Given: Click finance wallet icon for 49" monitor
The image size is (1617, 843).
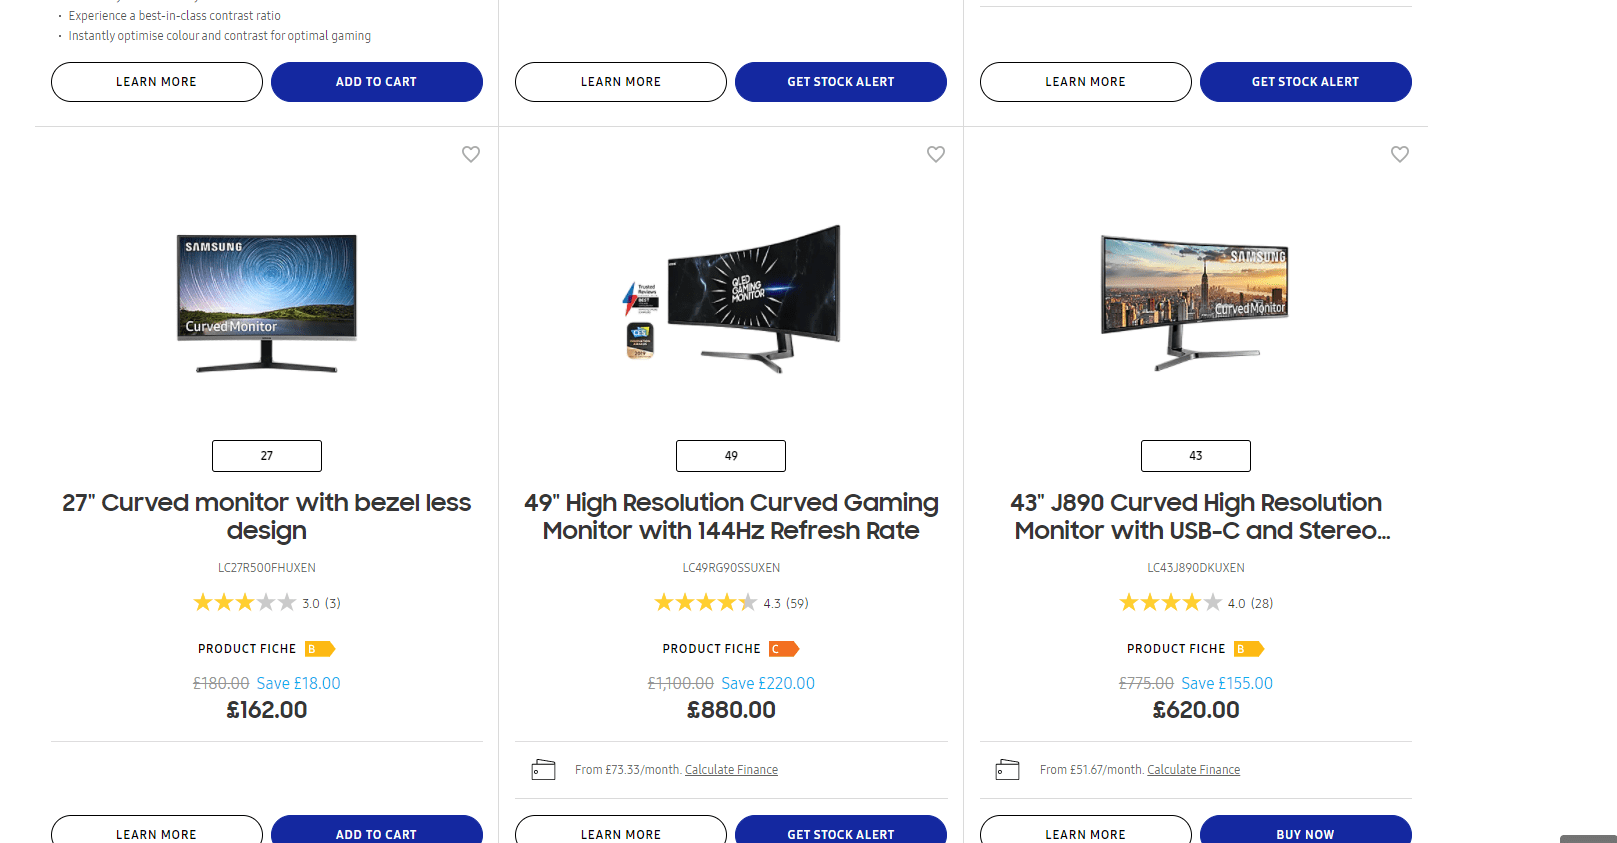Looking at the screenshot, I should point(543,770).
